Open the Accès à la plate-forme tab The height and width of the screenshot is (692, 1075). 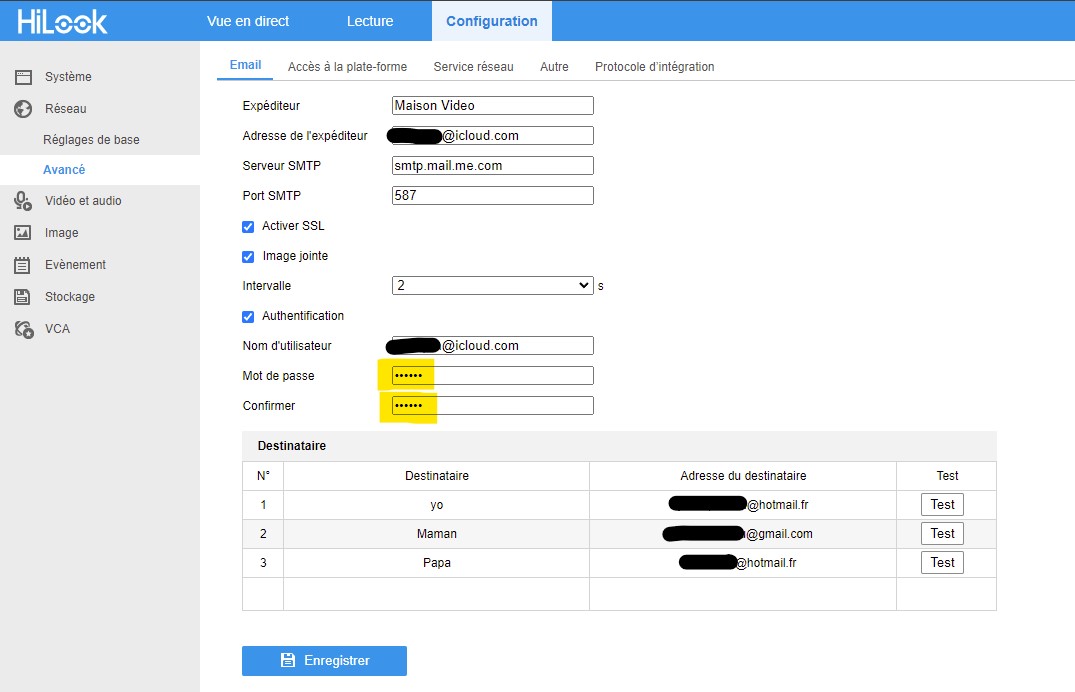(x=347, y=67)
